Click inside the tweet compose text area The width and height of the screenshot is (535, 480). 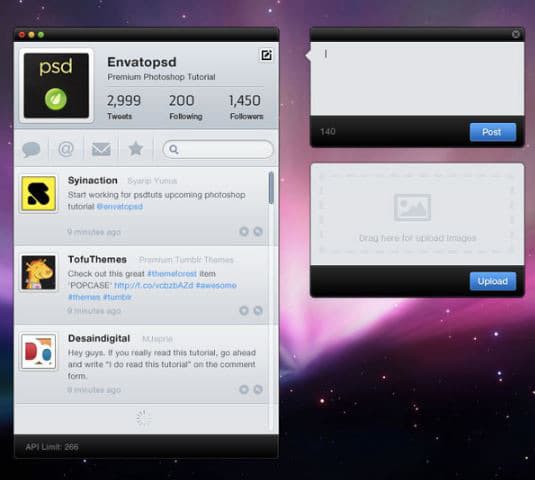coord(417,79)
